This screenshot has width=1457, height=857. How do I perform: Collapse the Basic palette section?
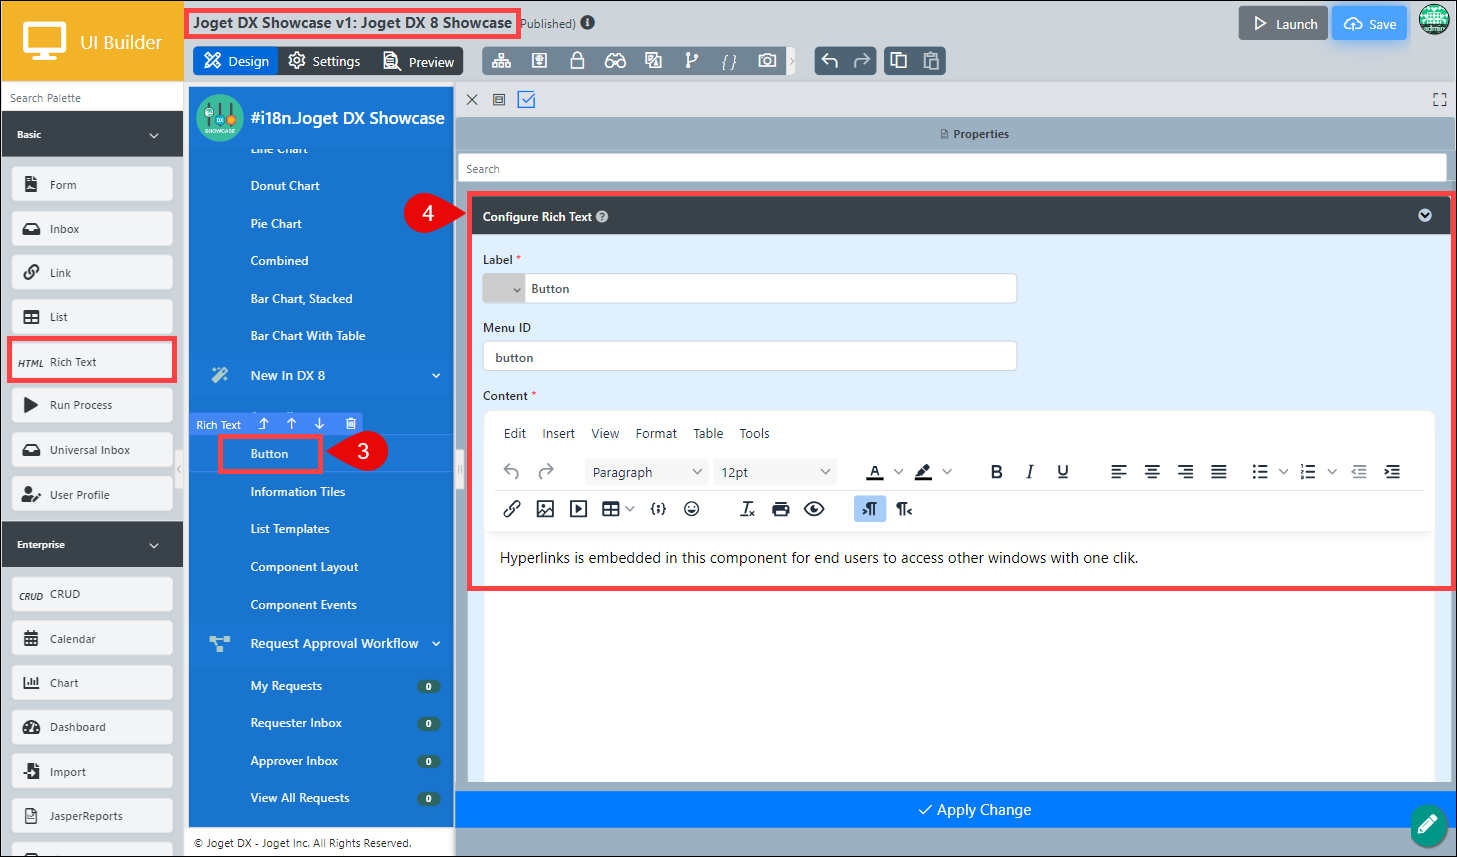154,135
